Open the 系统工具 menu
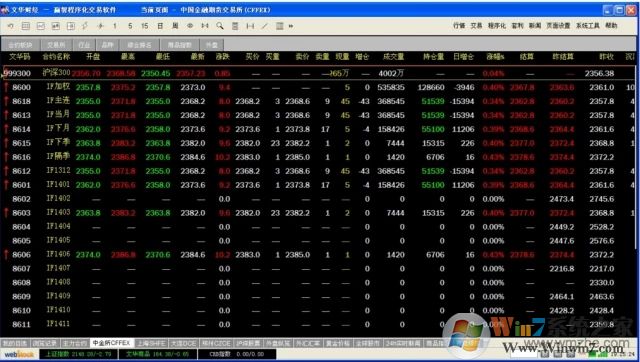 click(588, 26)
